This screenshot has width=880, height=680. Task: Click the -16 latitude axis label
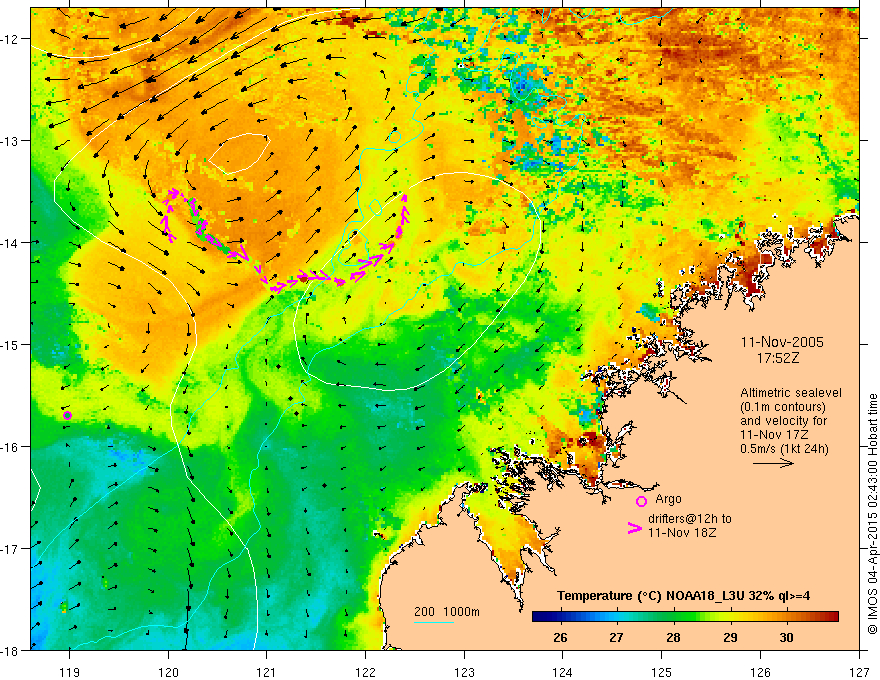[10, 447]
